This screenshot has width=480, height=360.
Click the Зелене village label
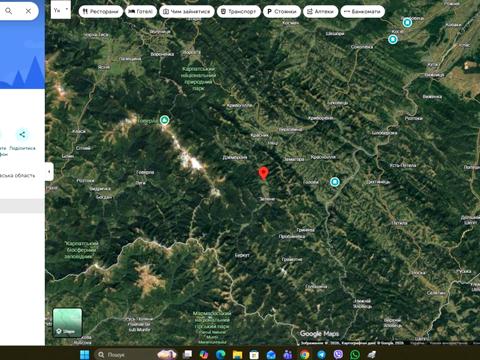(x=267, y=199)
